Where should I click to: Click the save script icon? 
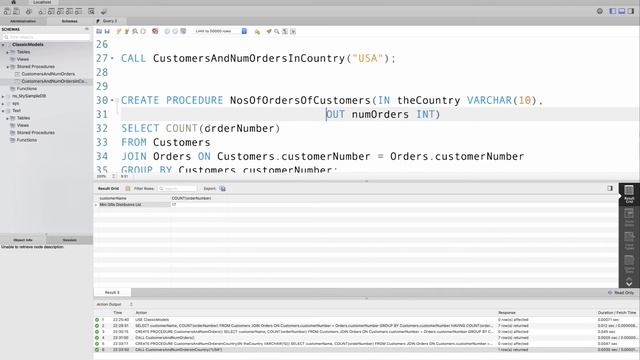(x=107, y=31)
